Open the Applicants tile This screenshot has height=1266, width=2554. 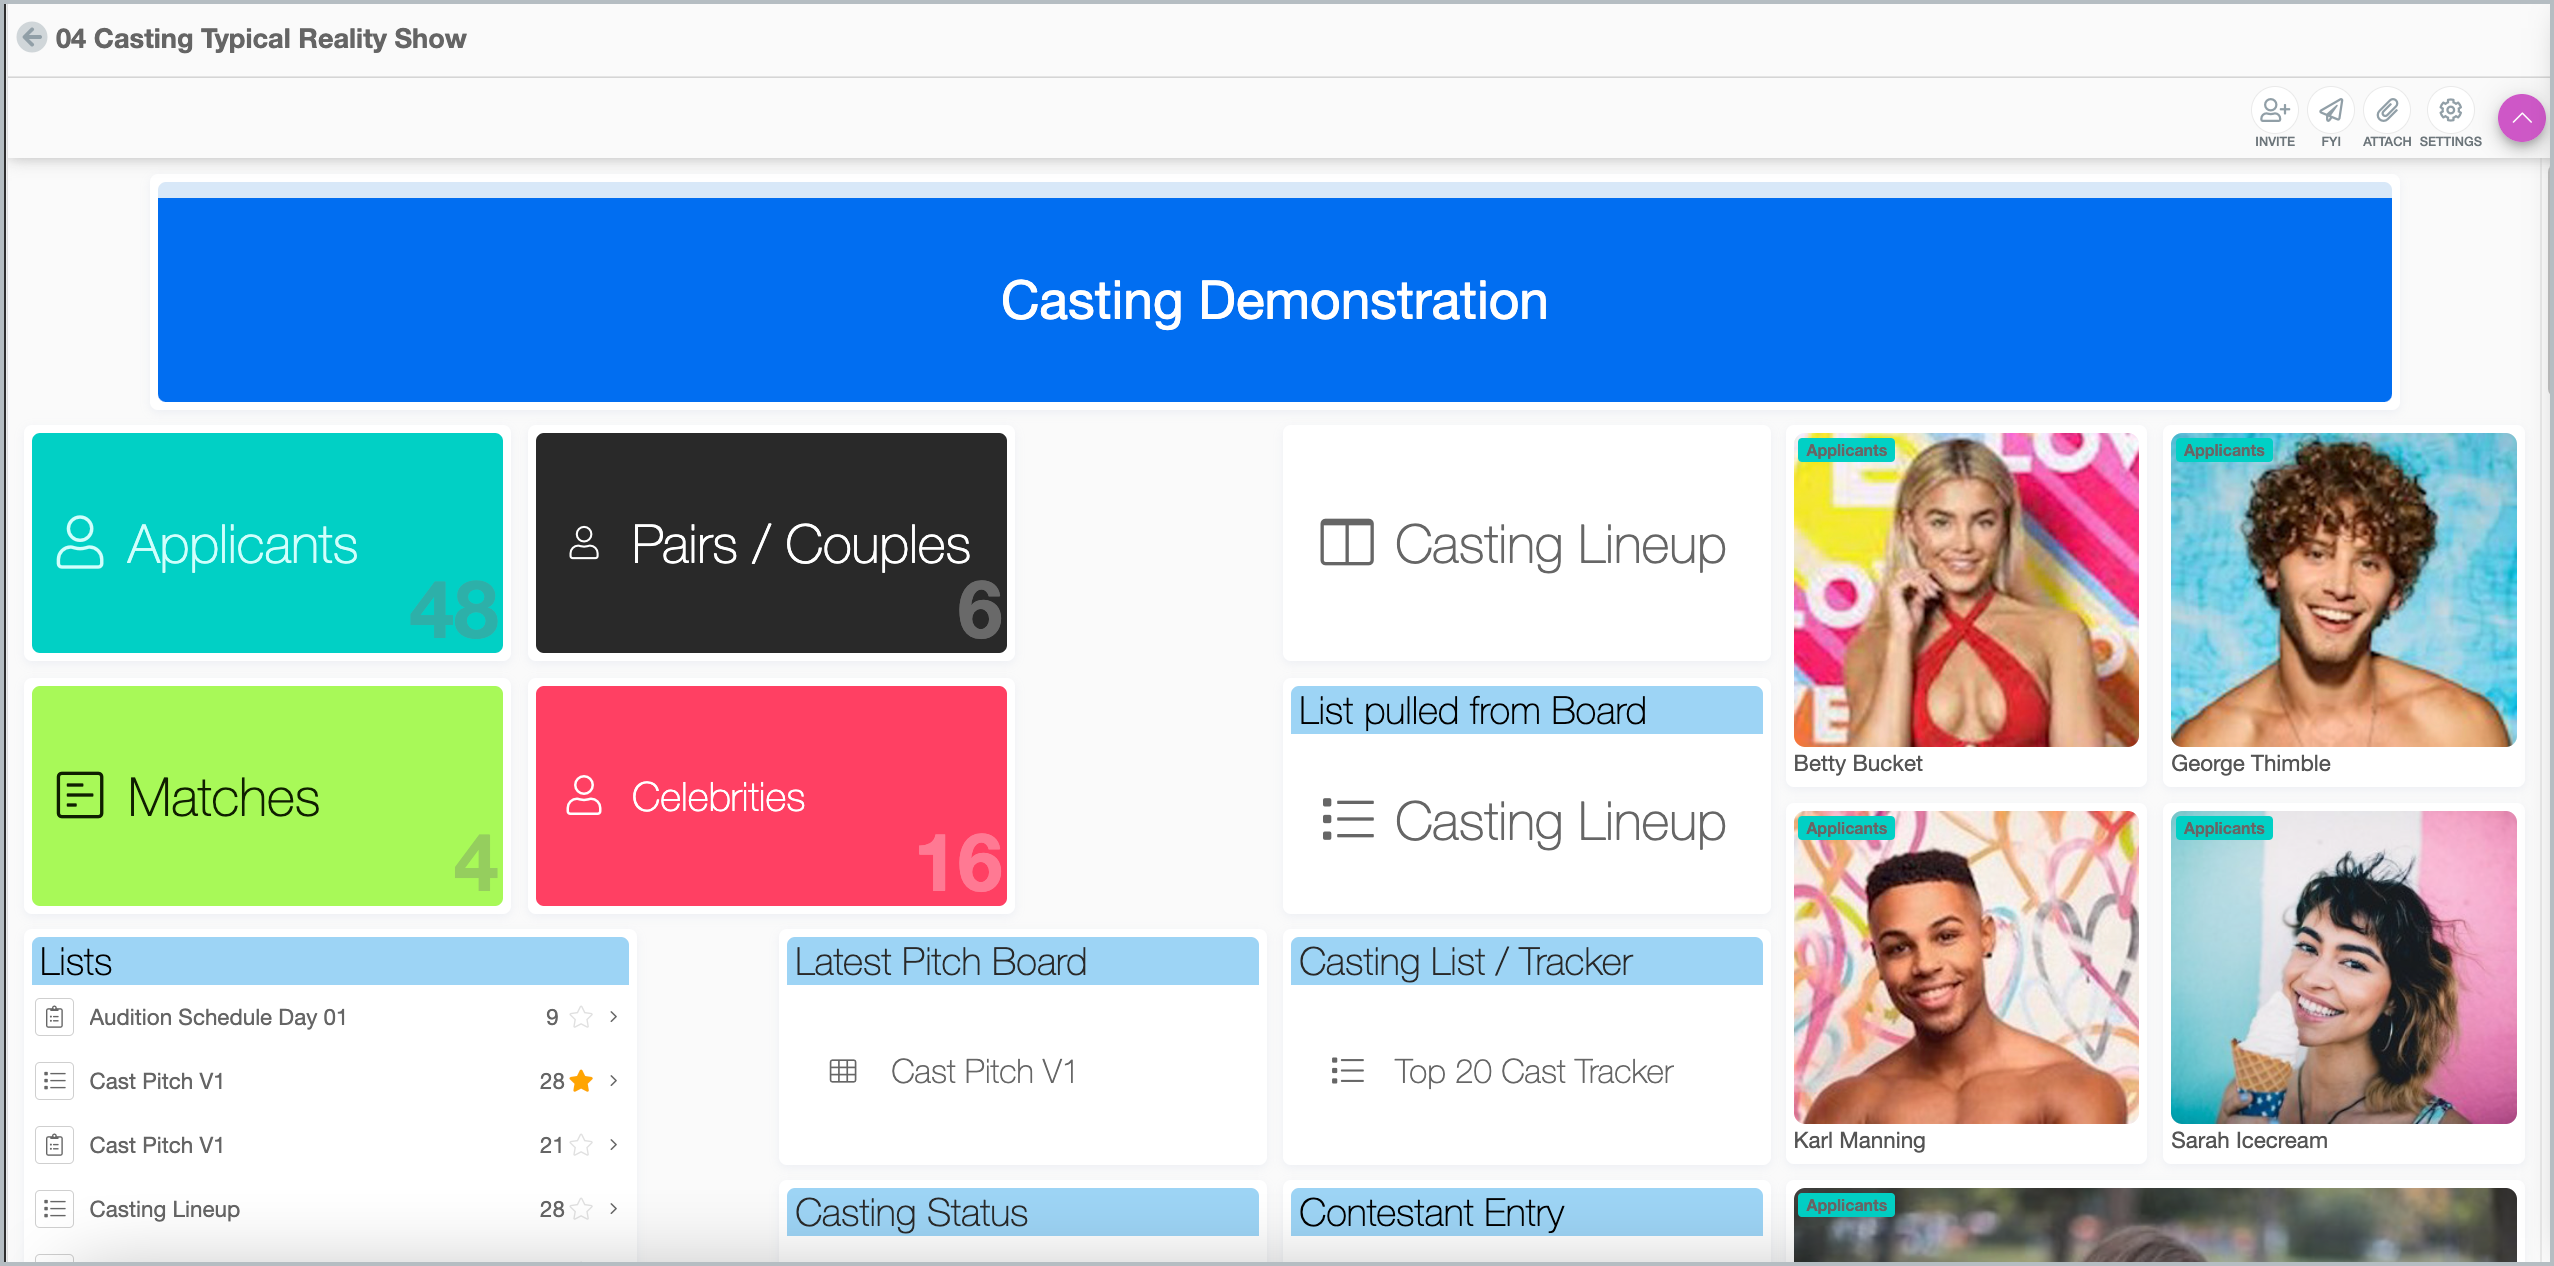point(267,543)
